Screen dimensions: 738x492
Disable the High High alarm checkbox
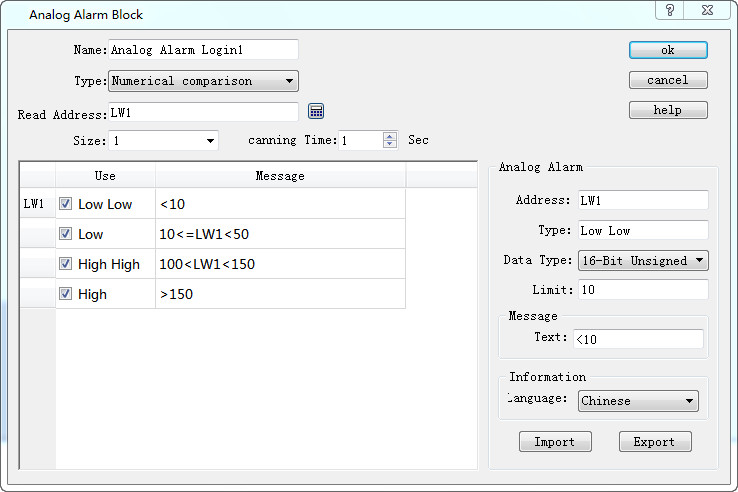[65, 264]
